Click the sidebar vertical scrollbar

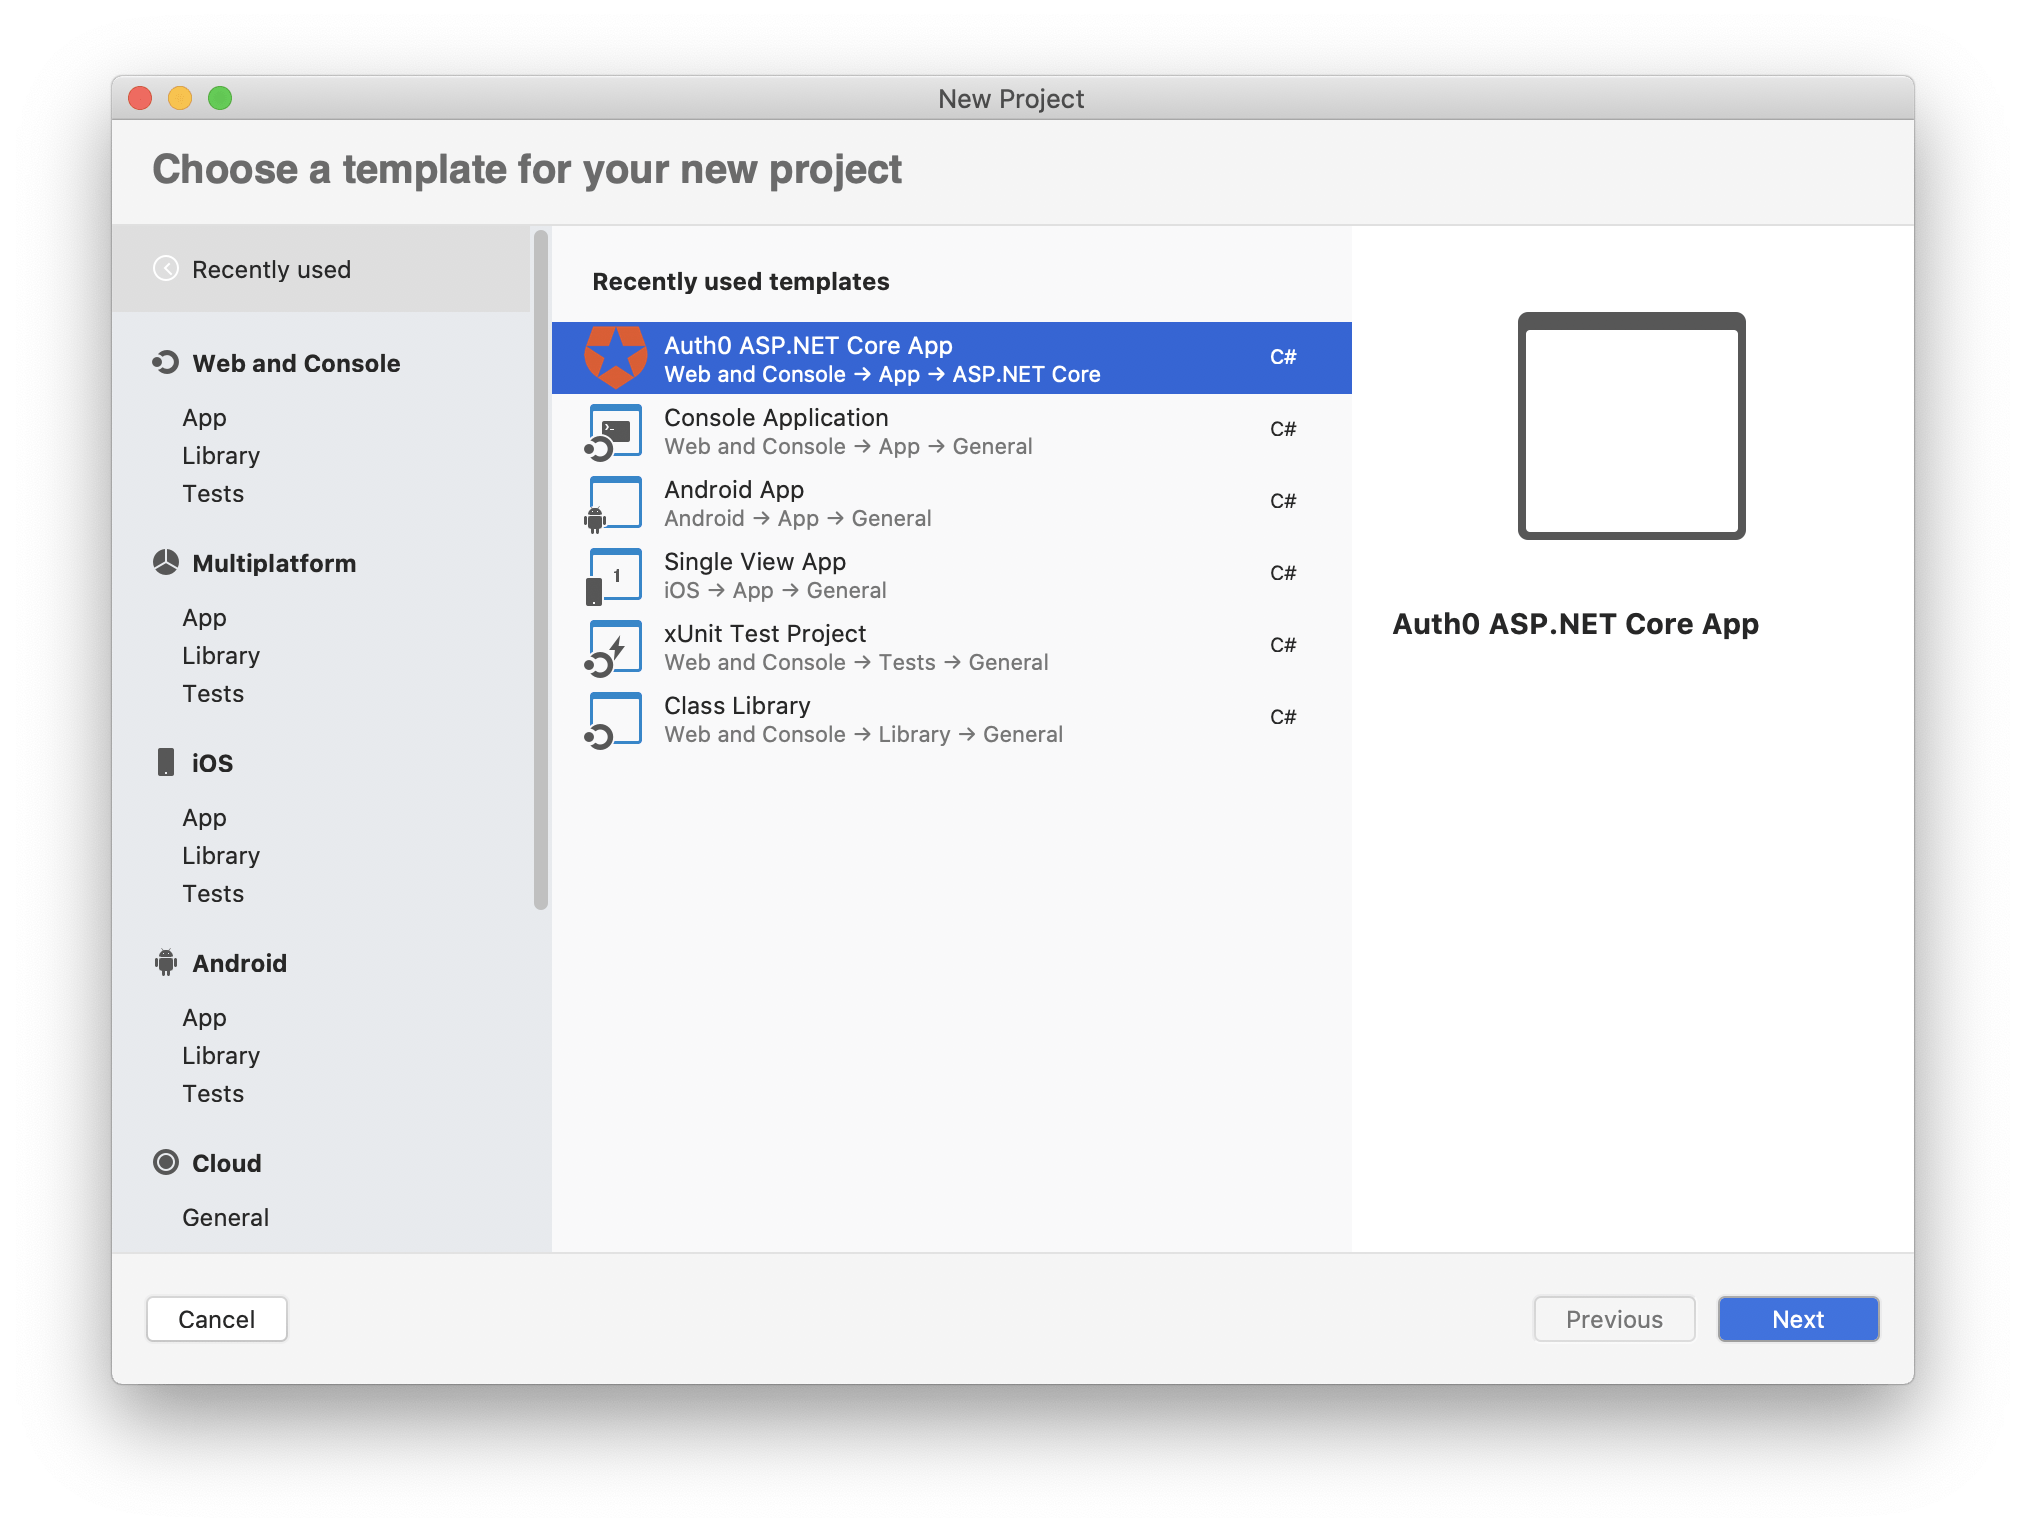click(x=541, y=570)
